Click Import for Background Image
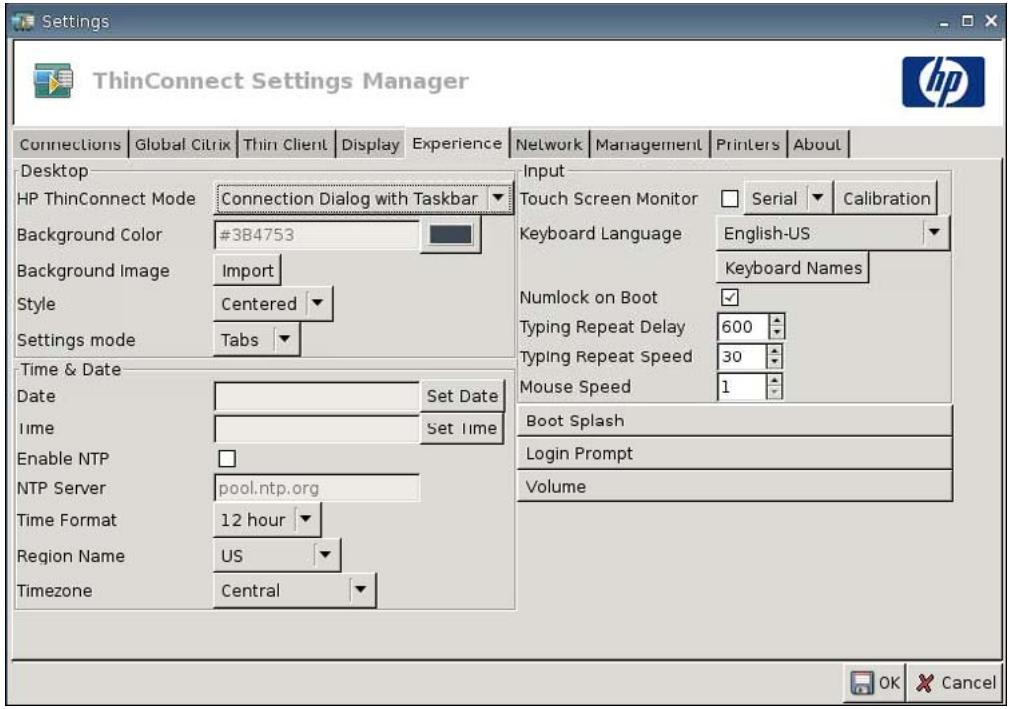 [247, 271]
